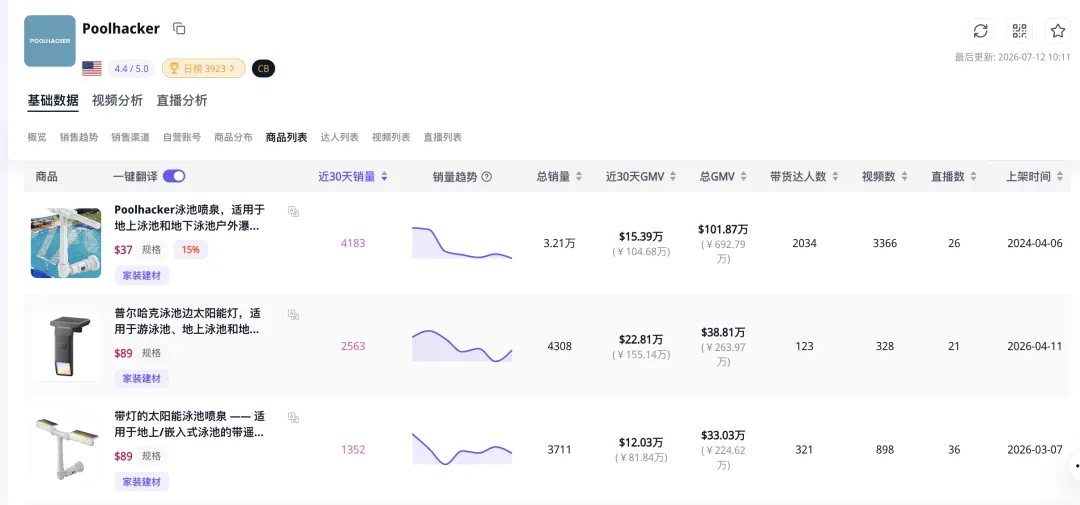Image resolution: width=1080 pixels, height=505 pixels.
Task: Sort by 总GMV column
Action: pos(723,176)
